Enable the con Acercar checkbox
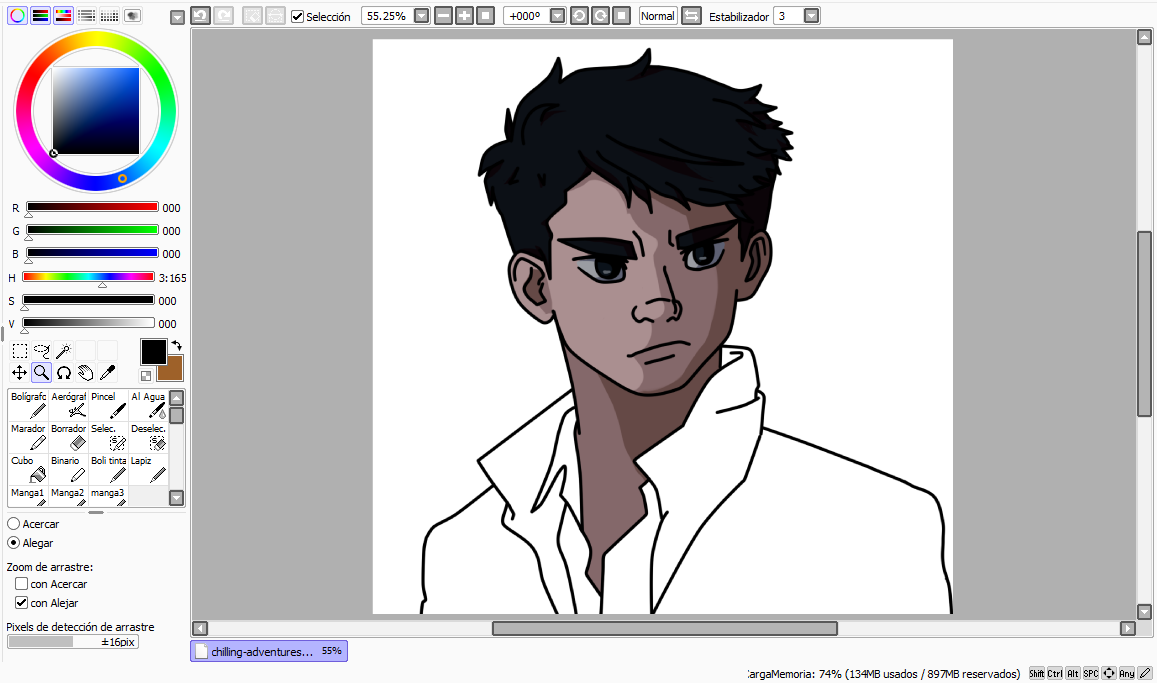1157x683 pixels. point(21,583)
